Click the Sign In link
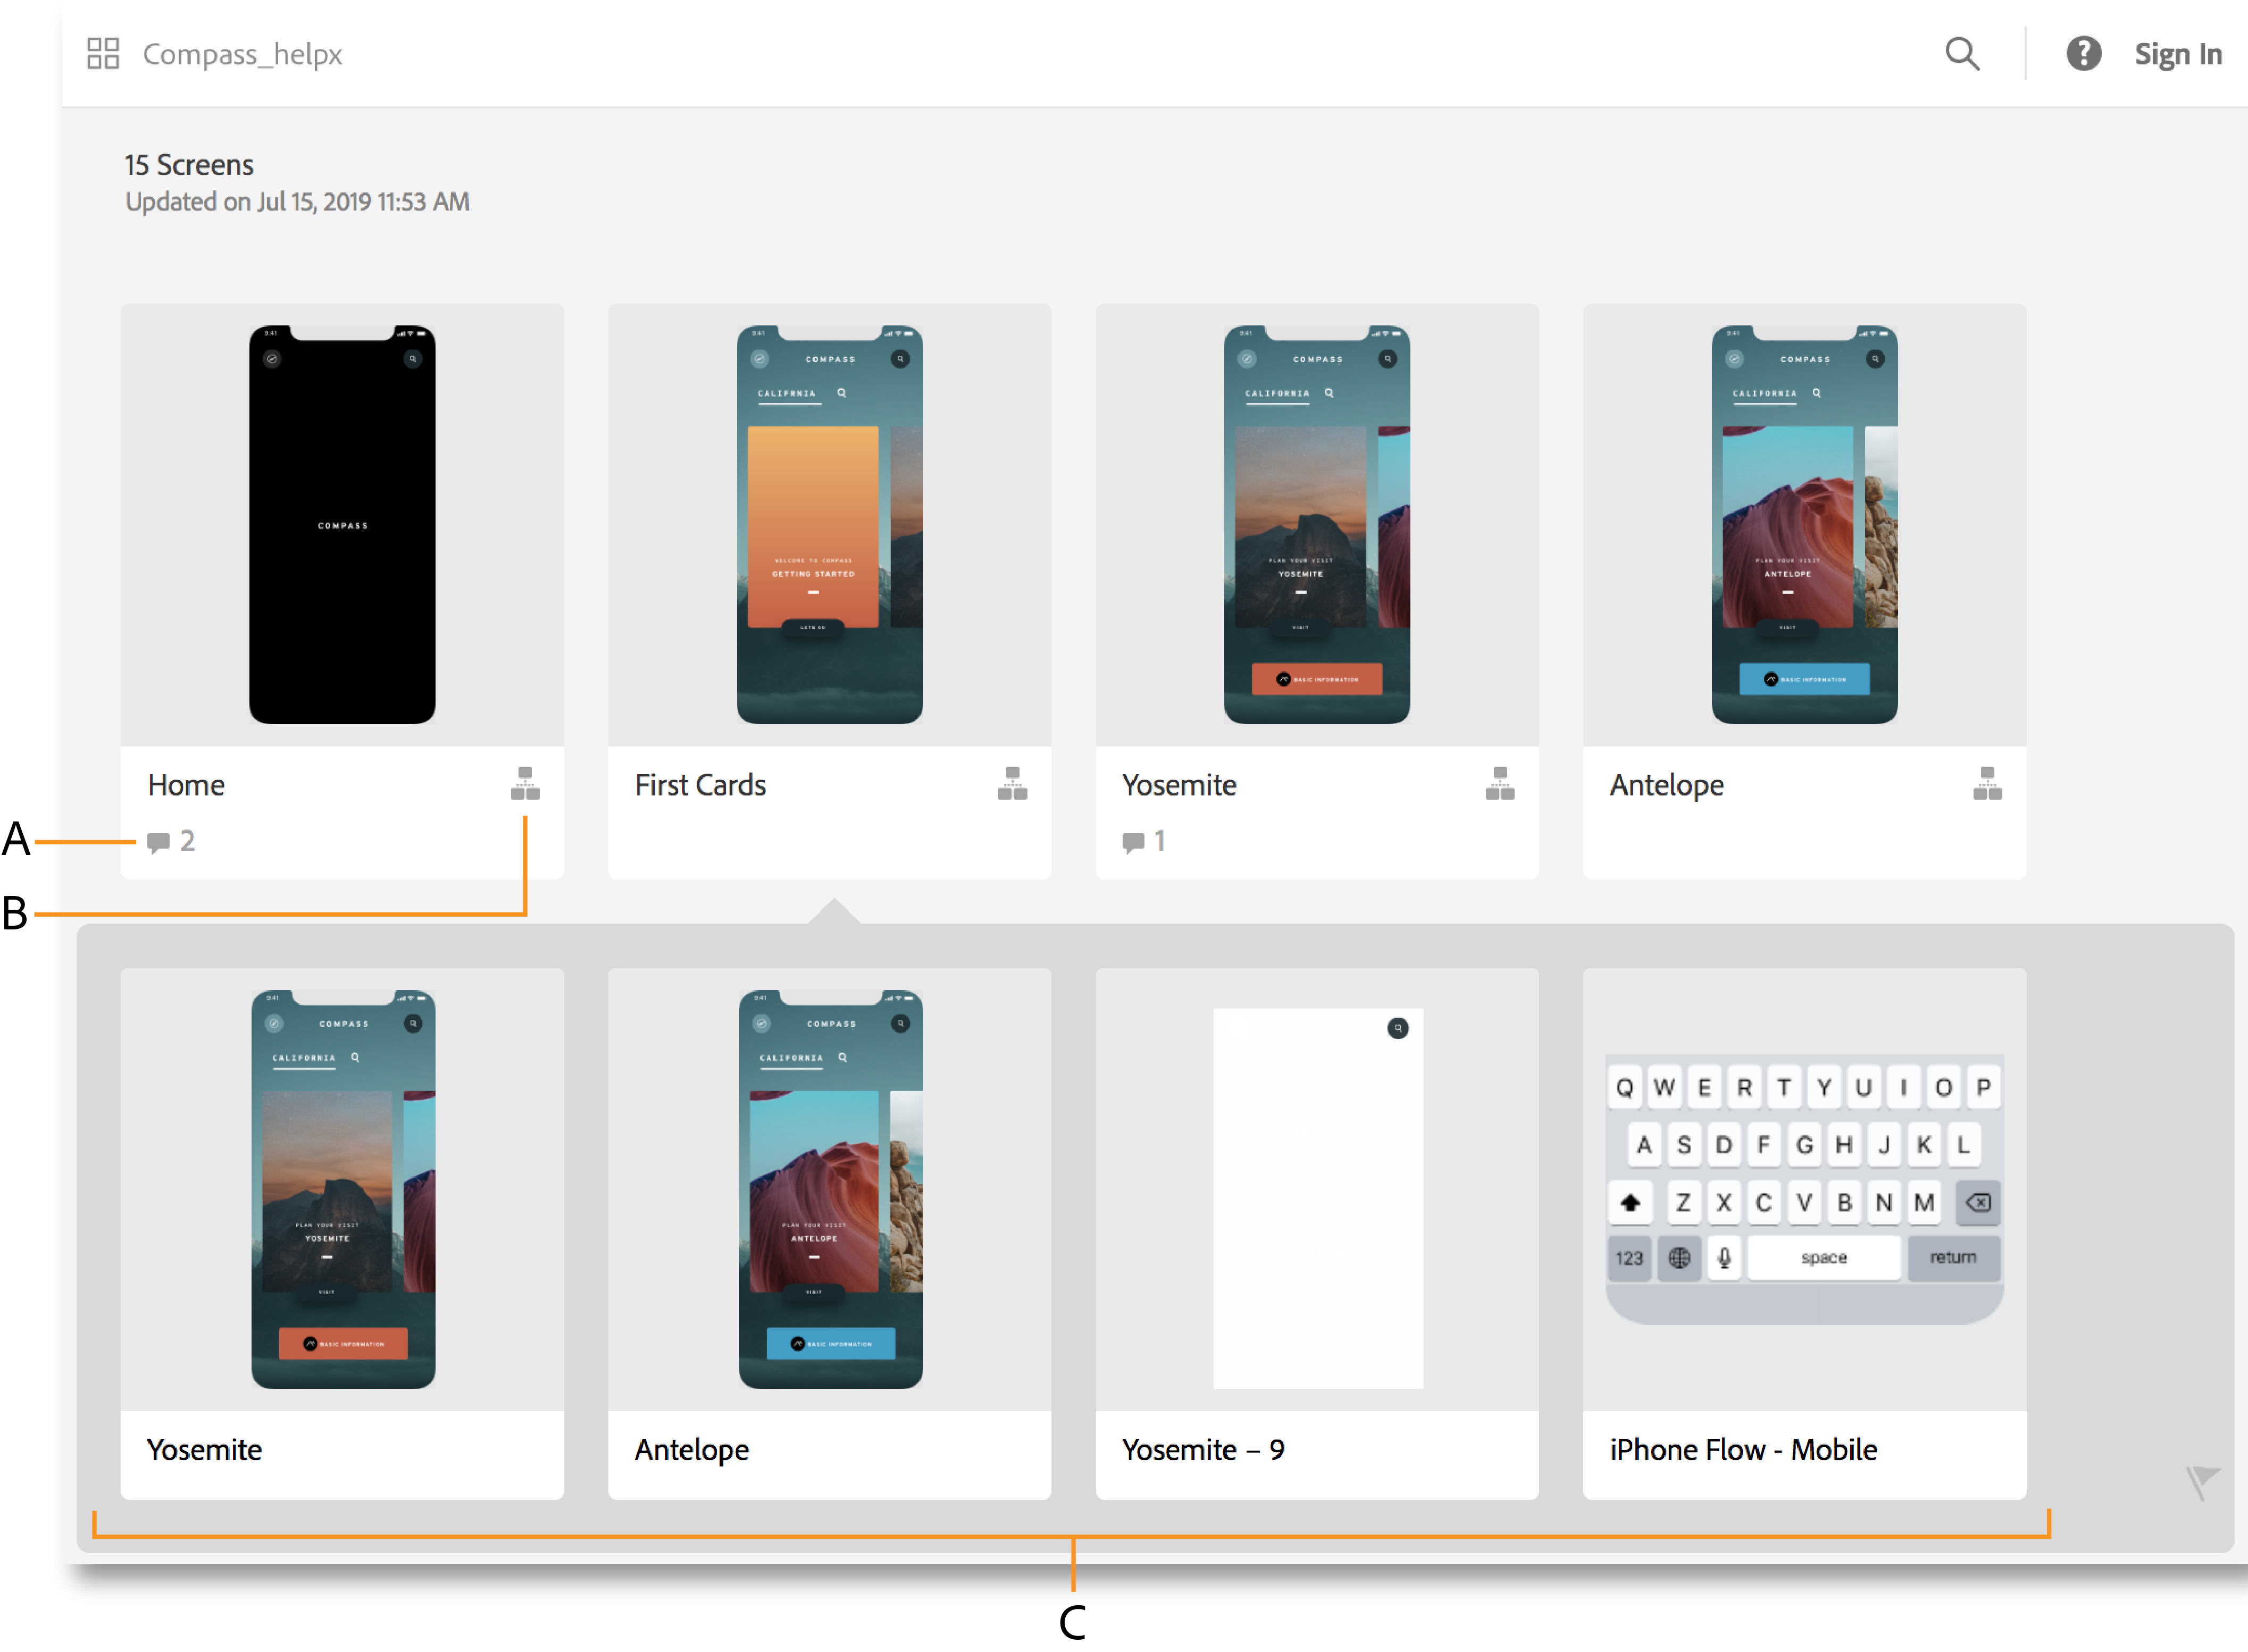The width and height of the screenshot is (2248, 1652). pyautogui.click(x=2178, y=54)
